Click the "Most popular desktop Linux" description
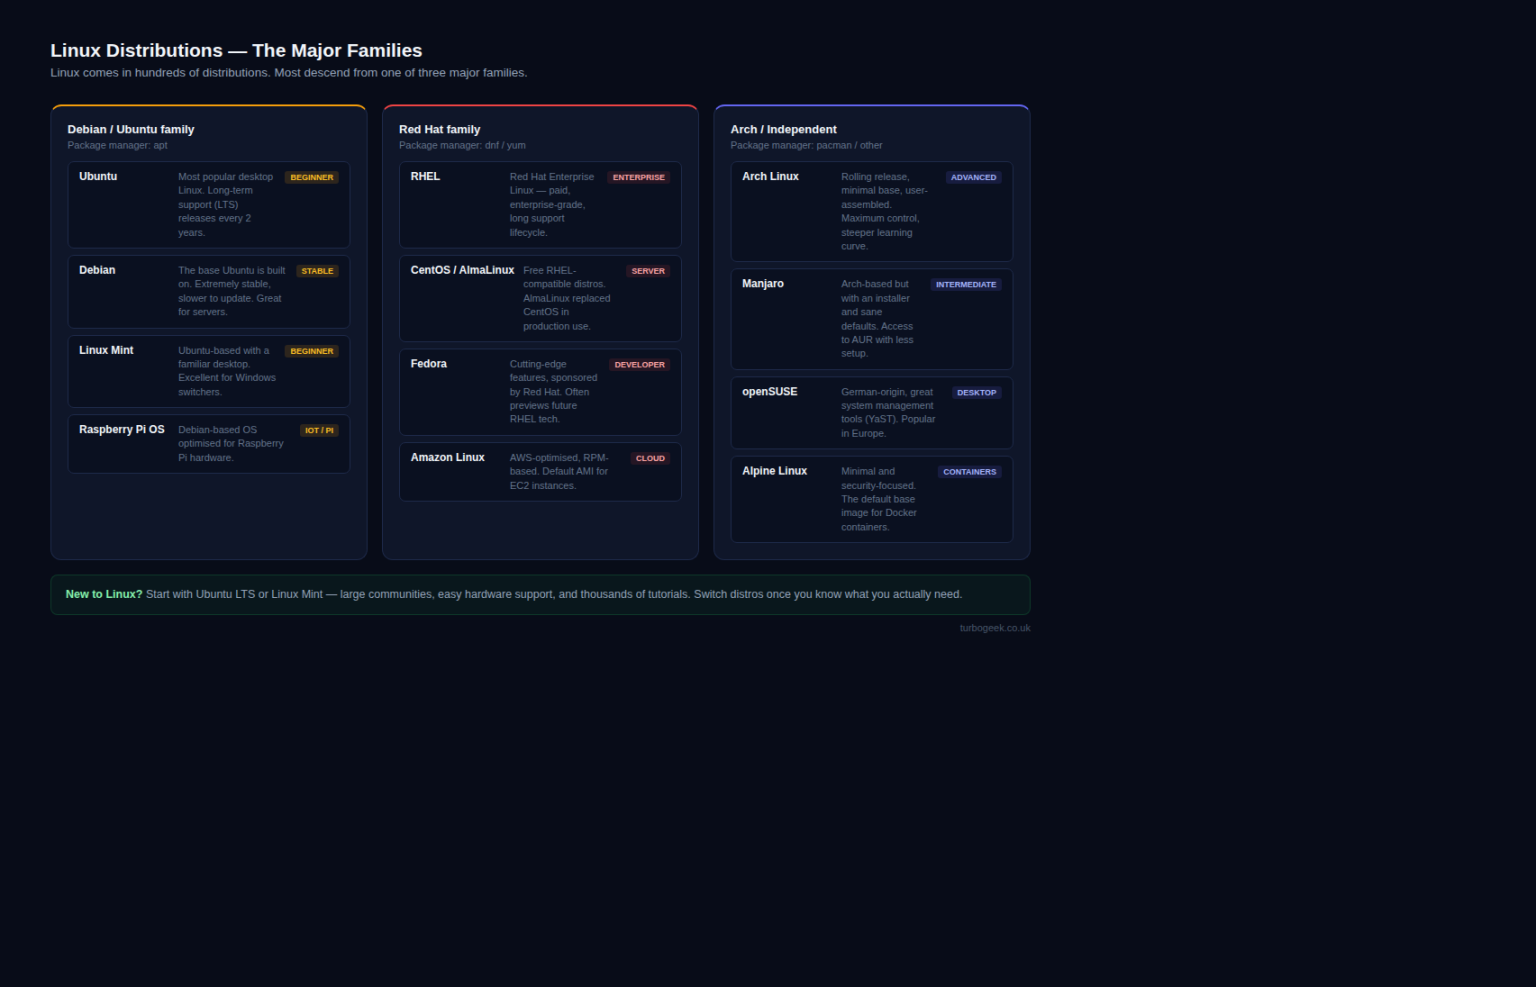 (x=227, y=204)
